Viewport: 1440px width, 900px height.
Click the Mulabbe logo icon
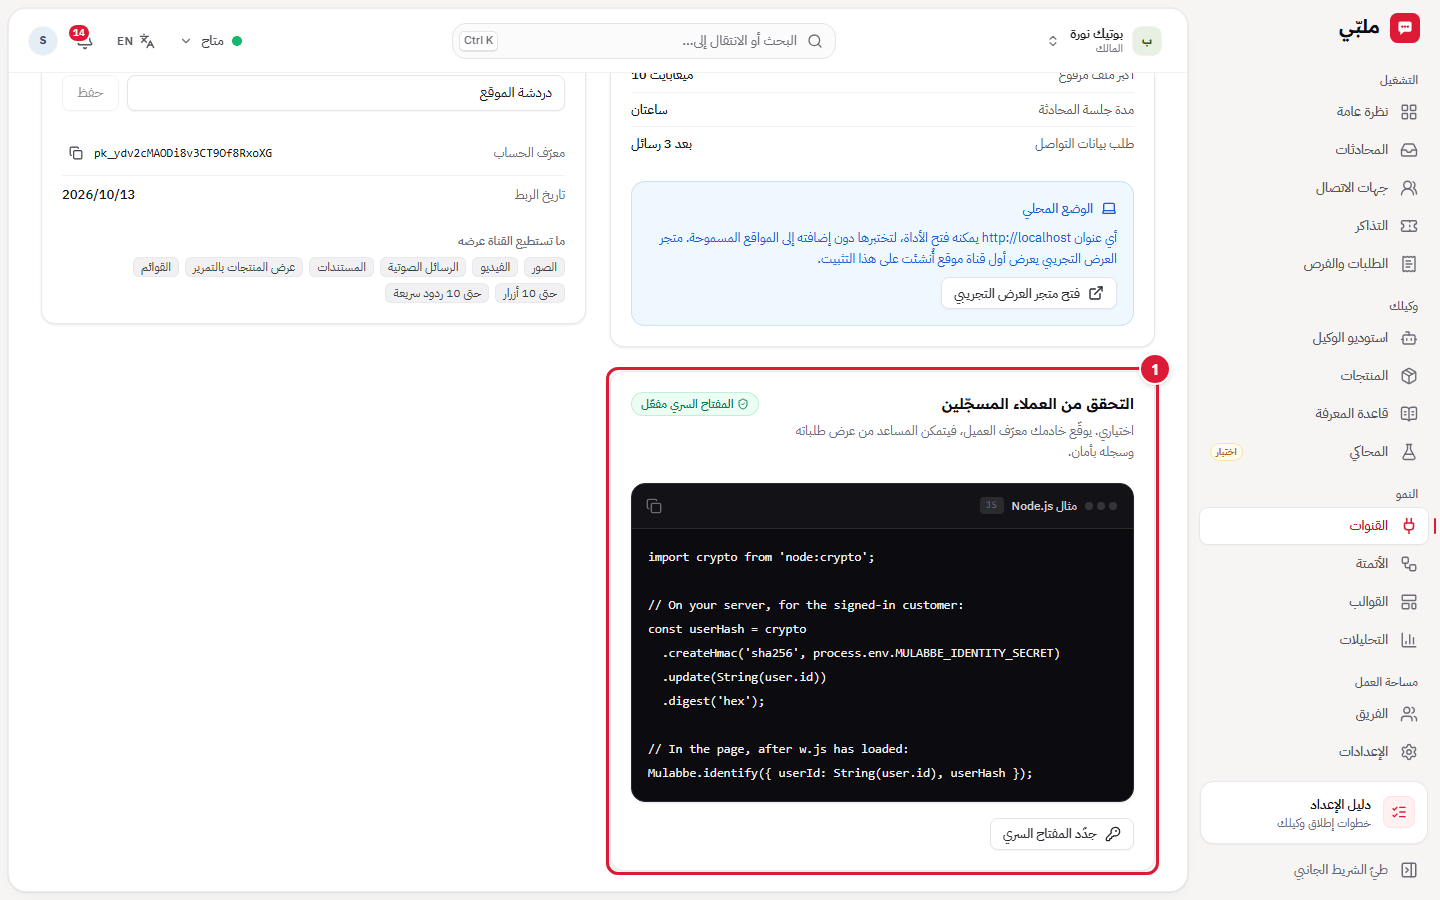pyautogui.click(x=1405, y=28)
